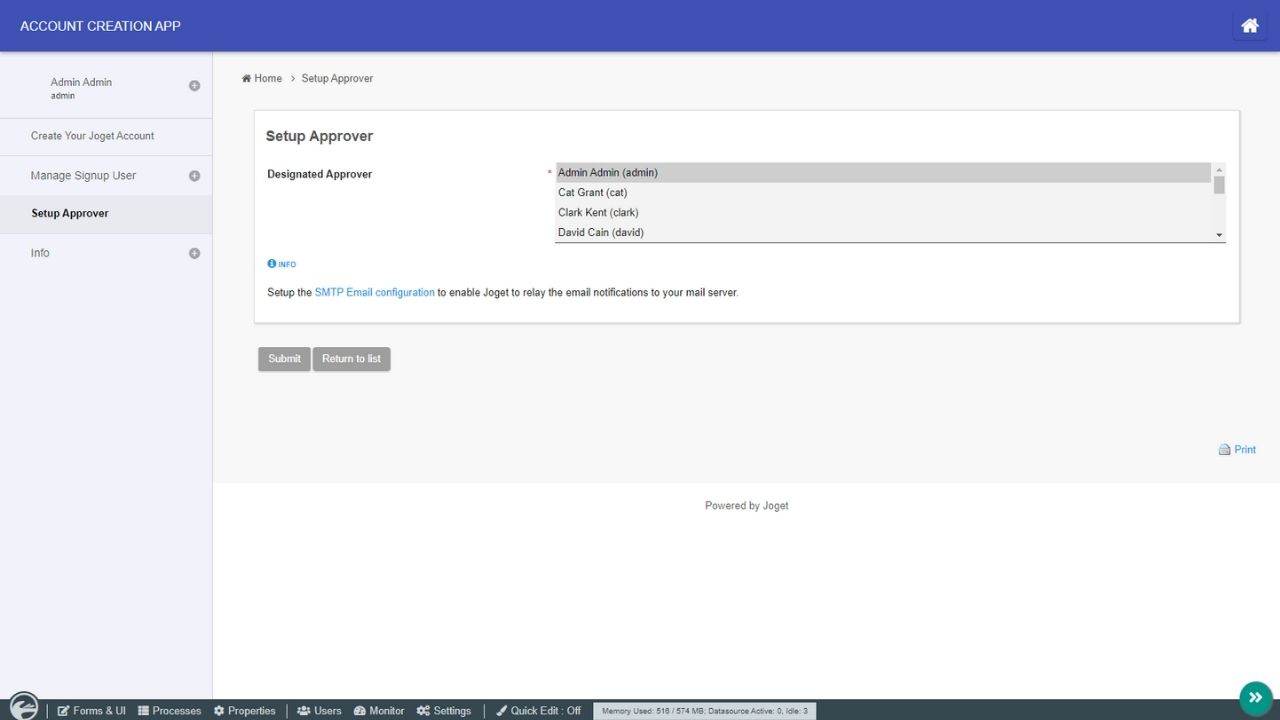
Task: Open Settings in the admin bar
Action: (x=443, y=711)
